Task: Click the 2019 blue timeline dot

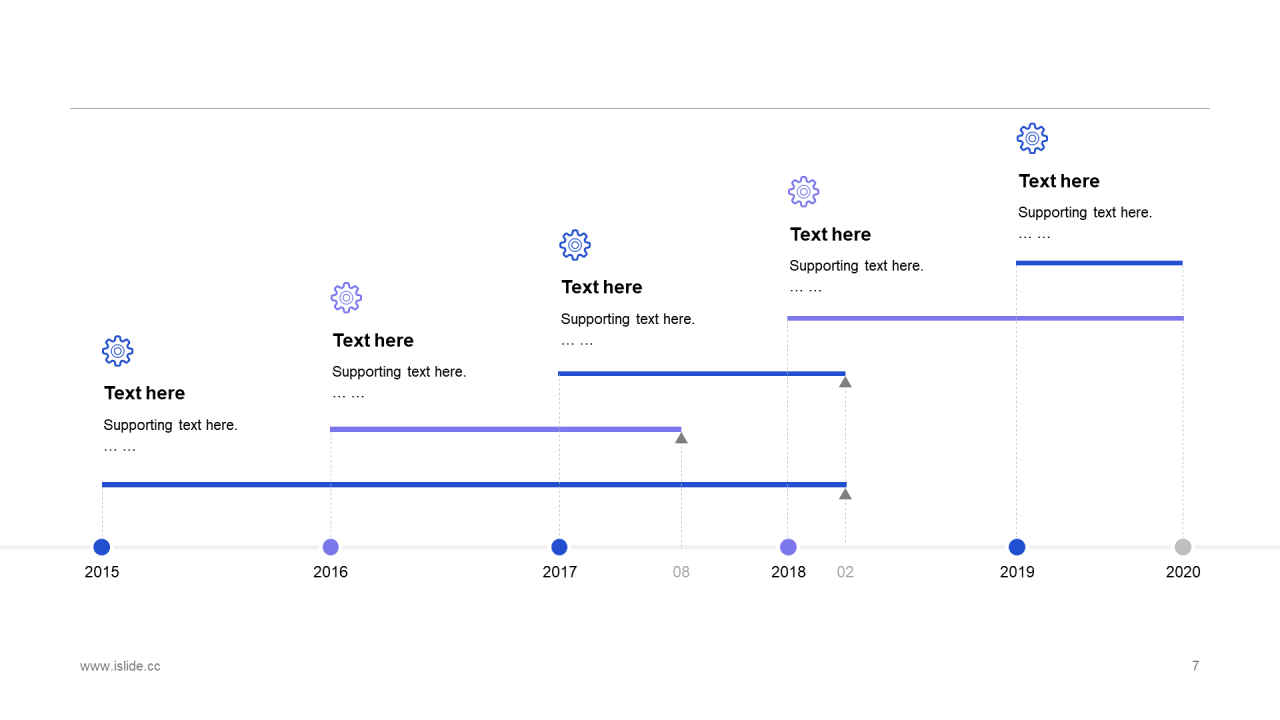Action: point(1017,547)
